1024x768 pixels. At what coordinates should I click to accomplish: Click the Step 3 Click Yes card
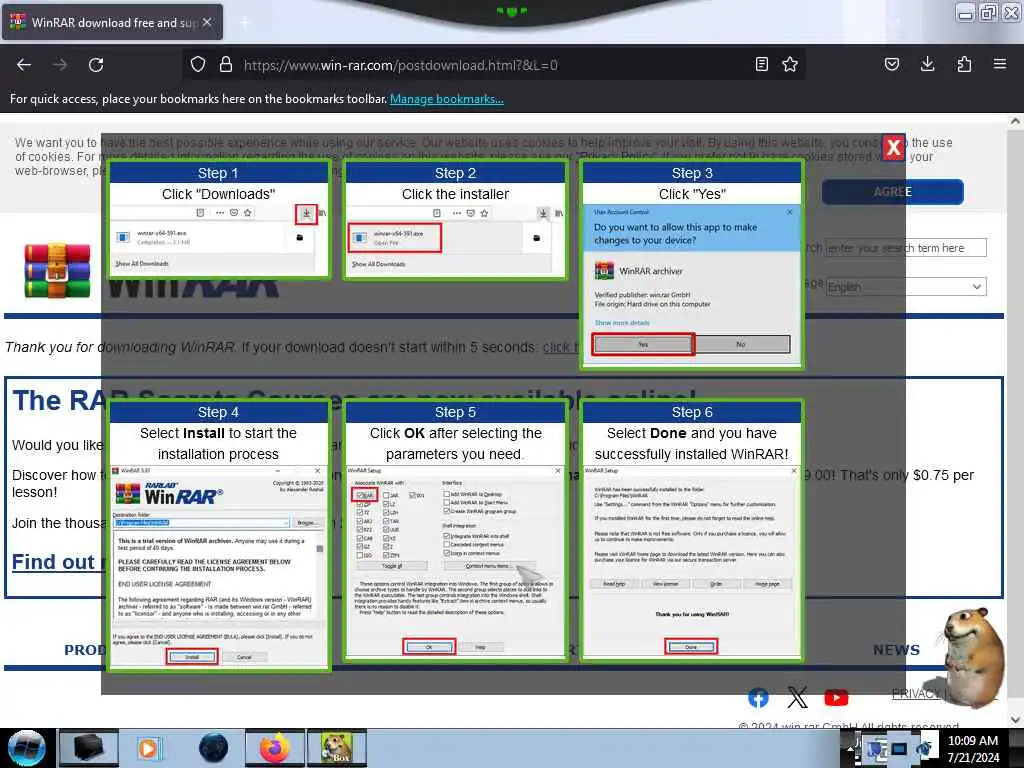692,264
